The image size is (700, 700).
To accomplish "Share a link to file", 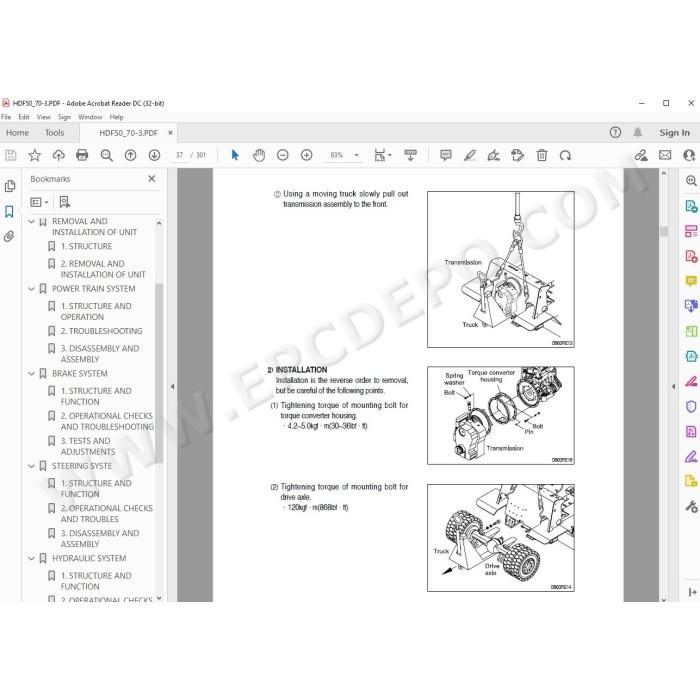I will tap(641, 155).
